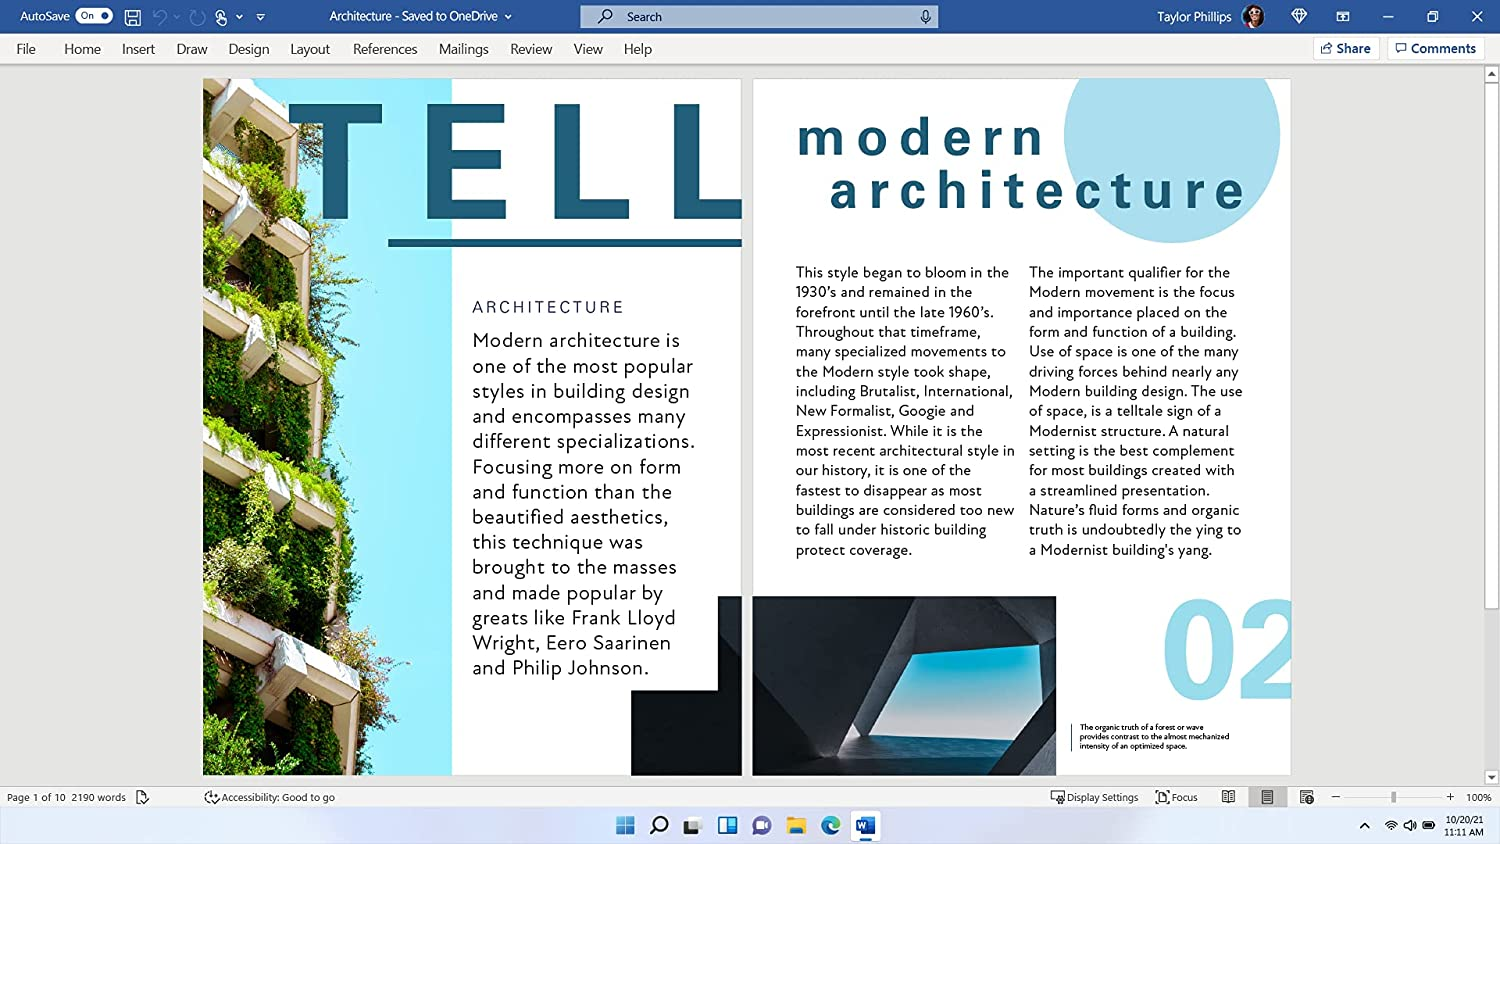
Task: Open the Comments pane
Action: (x=1435, y=48)
